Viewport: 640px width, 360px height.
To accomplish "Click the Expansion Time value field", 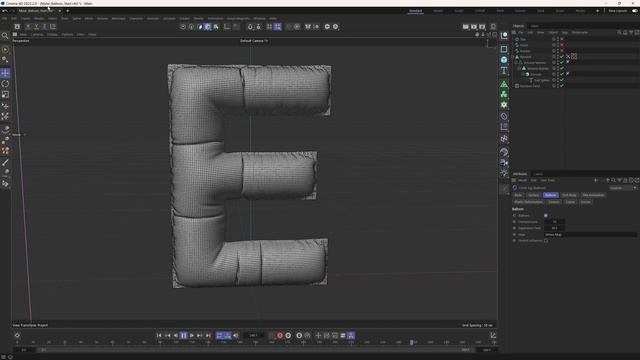I will point(554,228).
